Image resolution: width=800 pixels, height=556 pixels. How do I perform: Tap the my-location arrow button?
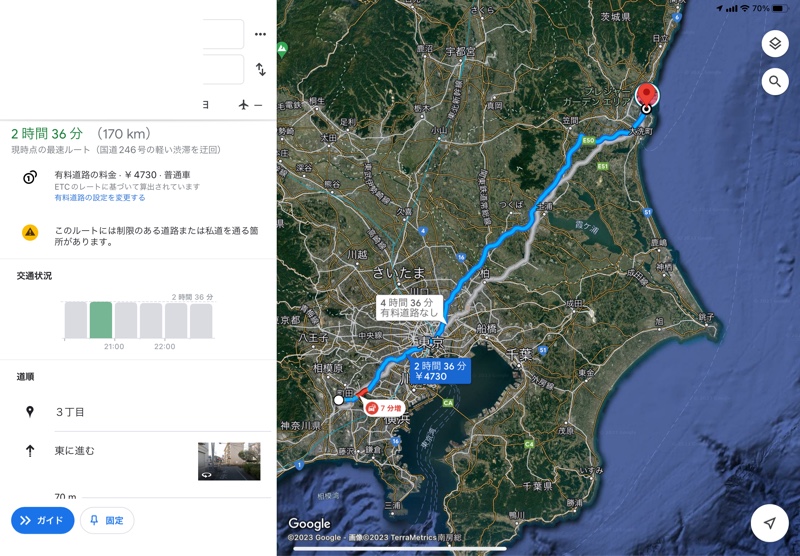pyautogui.click(x=769, y=523)
